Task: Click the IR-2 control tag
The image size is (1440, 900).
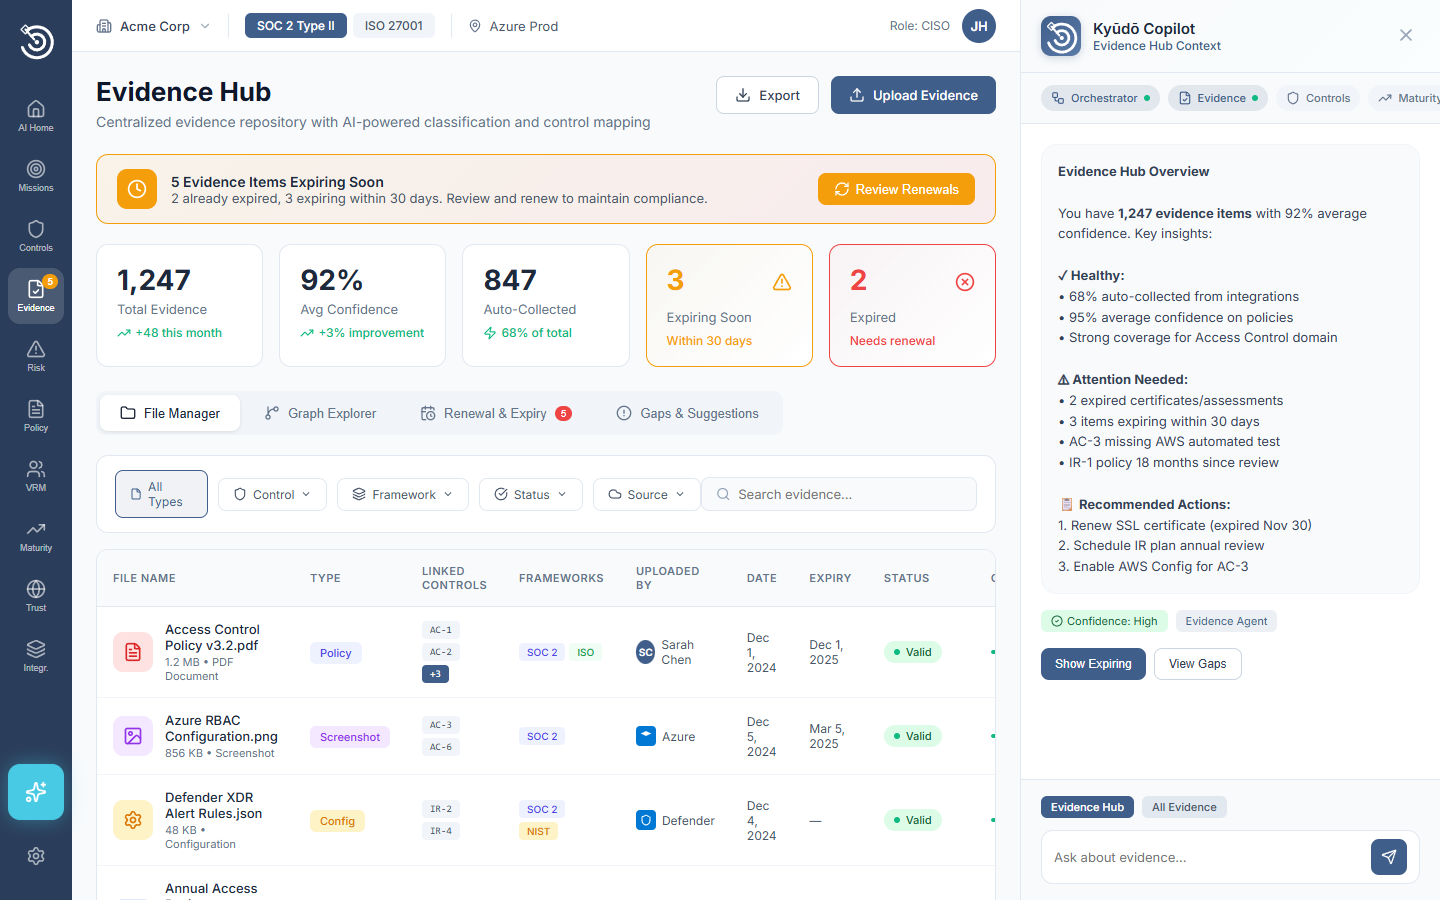Action: (x=441, y=809)
